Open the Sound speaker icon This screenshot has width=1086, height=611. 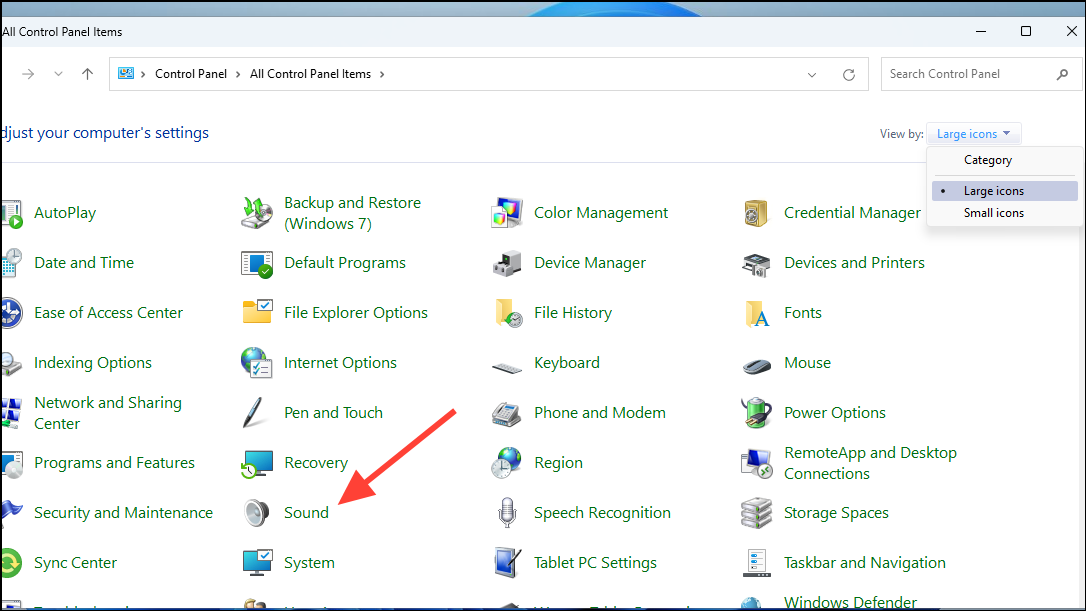256,513
